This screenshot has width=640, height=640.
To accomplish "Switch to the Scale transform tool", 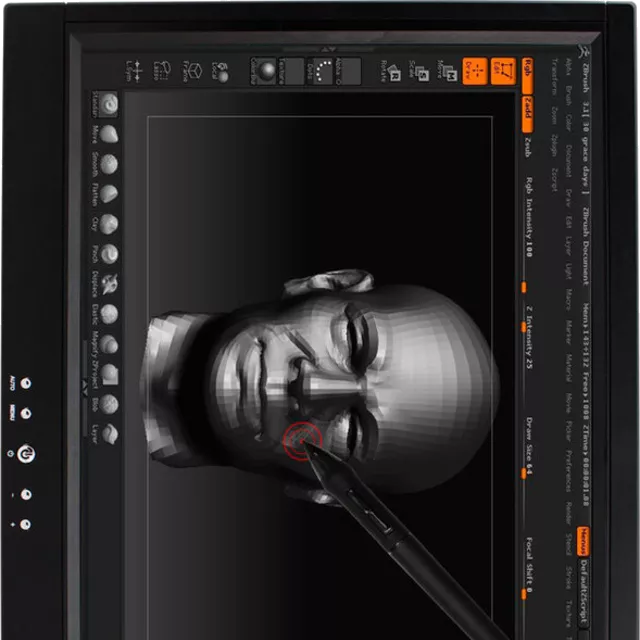I will pos(416,70).
